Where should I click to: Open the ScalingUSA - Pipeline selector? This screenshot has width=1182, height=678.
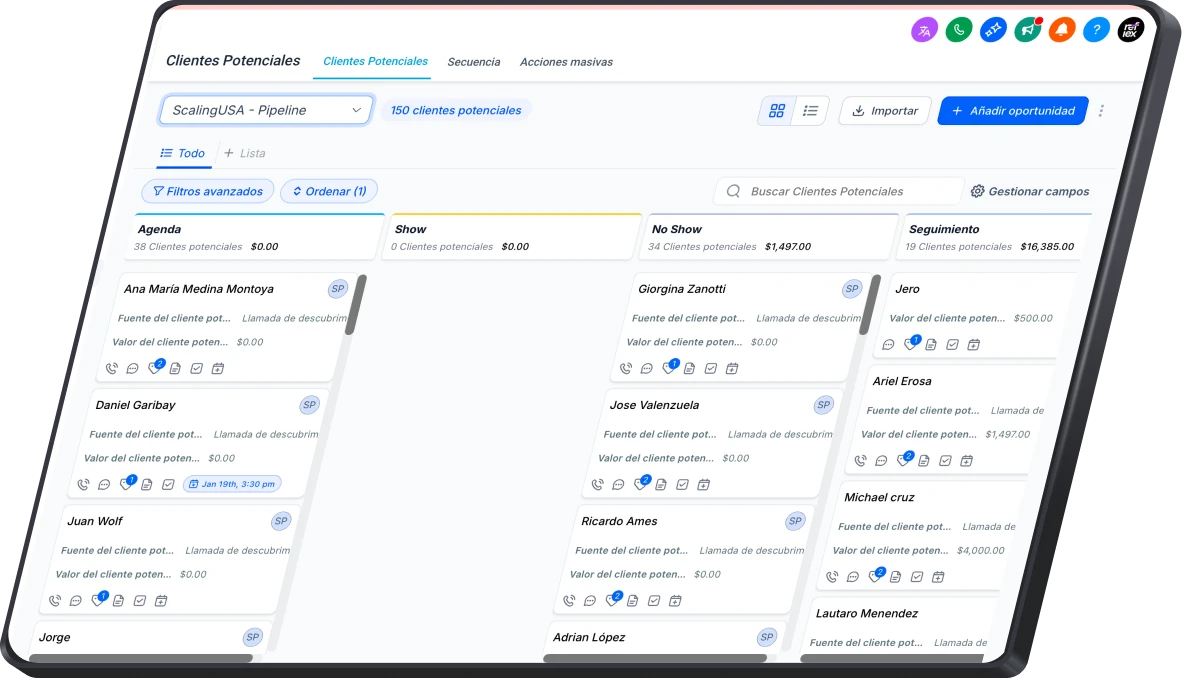[x=264, y=109]
